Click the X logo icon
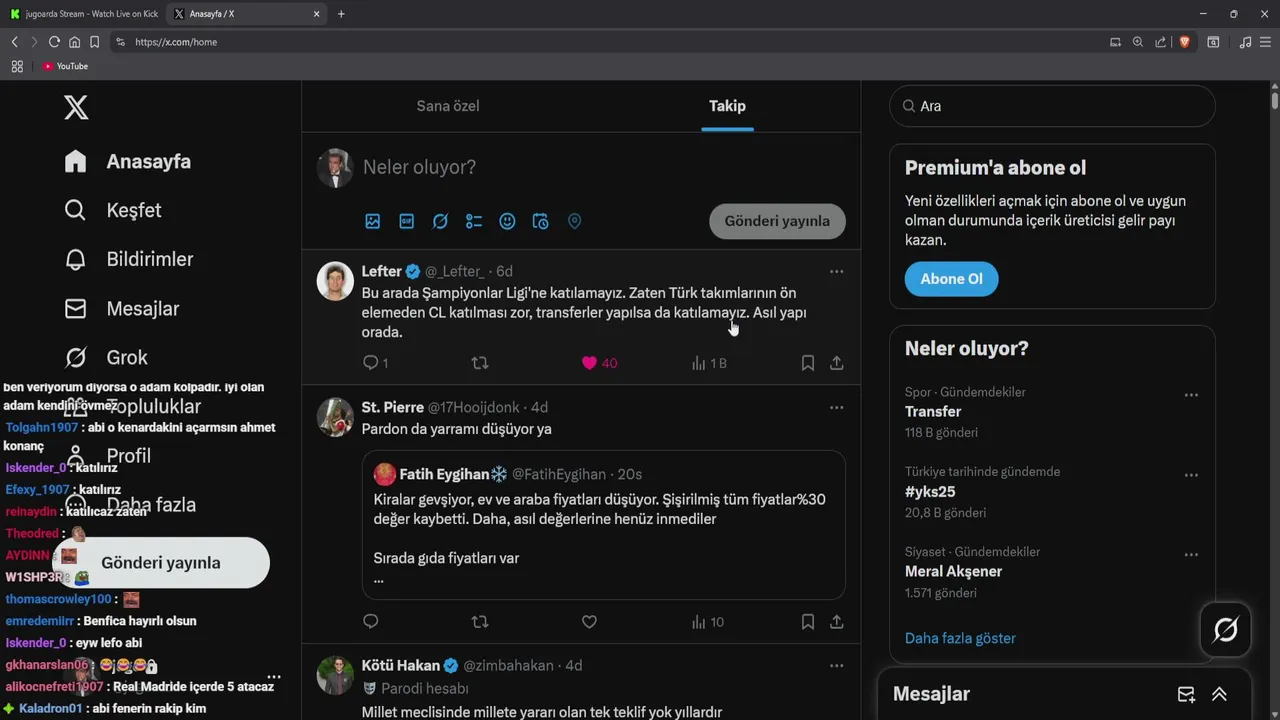This screenshot has height=720, width=1280. [76, 107]
